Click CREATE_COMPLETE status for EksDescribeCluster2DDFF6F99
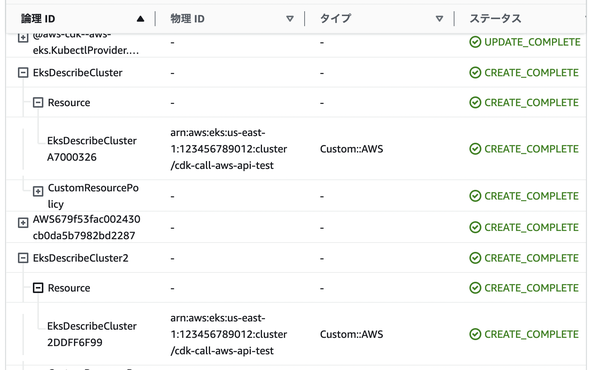Image resolution: width=592 pixels, height=370 pixels. click(532, 334)
